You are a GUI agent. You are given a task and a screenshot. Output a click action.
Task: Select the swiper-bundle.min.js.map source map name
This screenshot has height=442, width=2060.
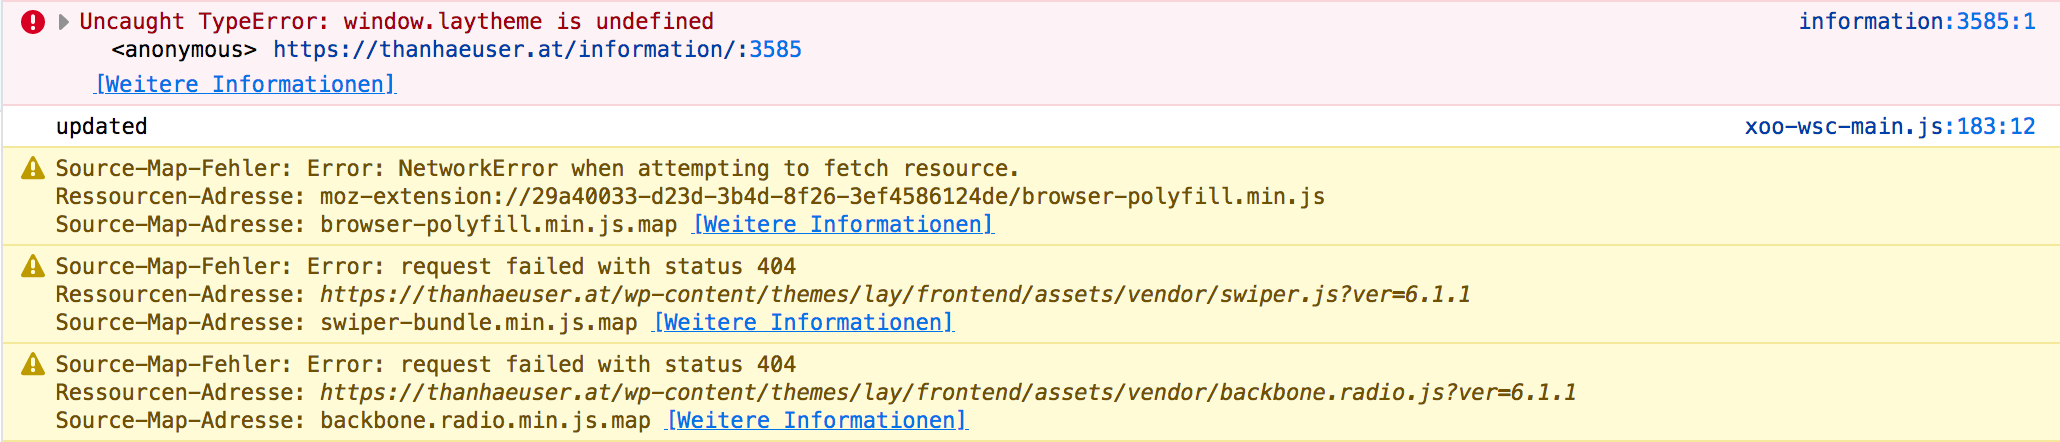pos(478,322)
